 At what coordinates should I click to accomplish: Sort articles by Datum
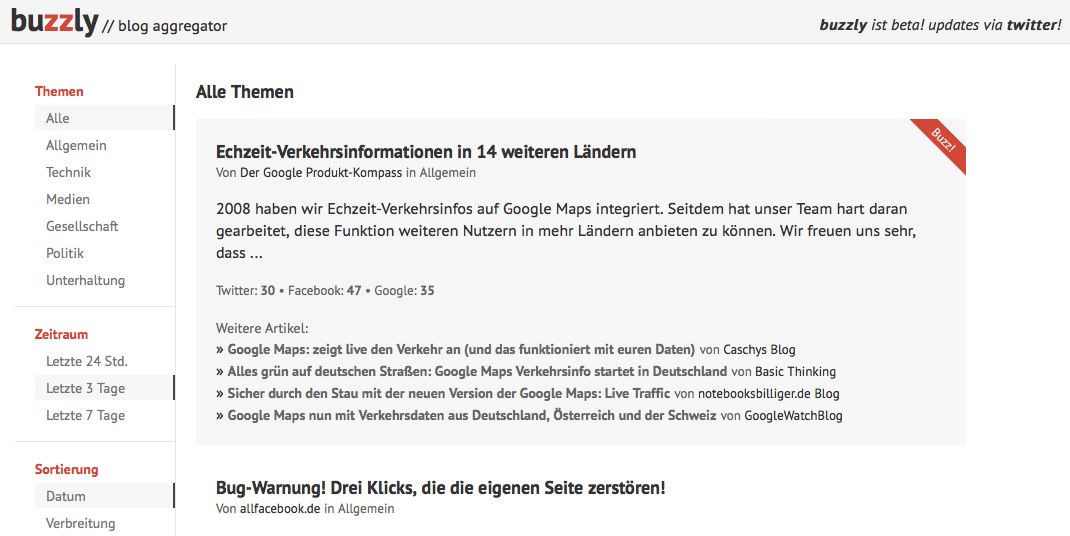(x=104, y=496)
